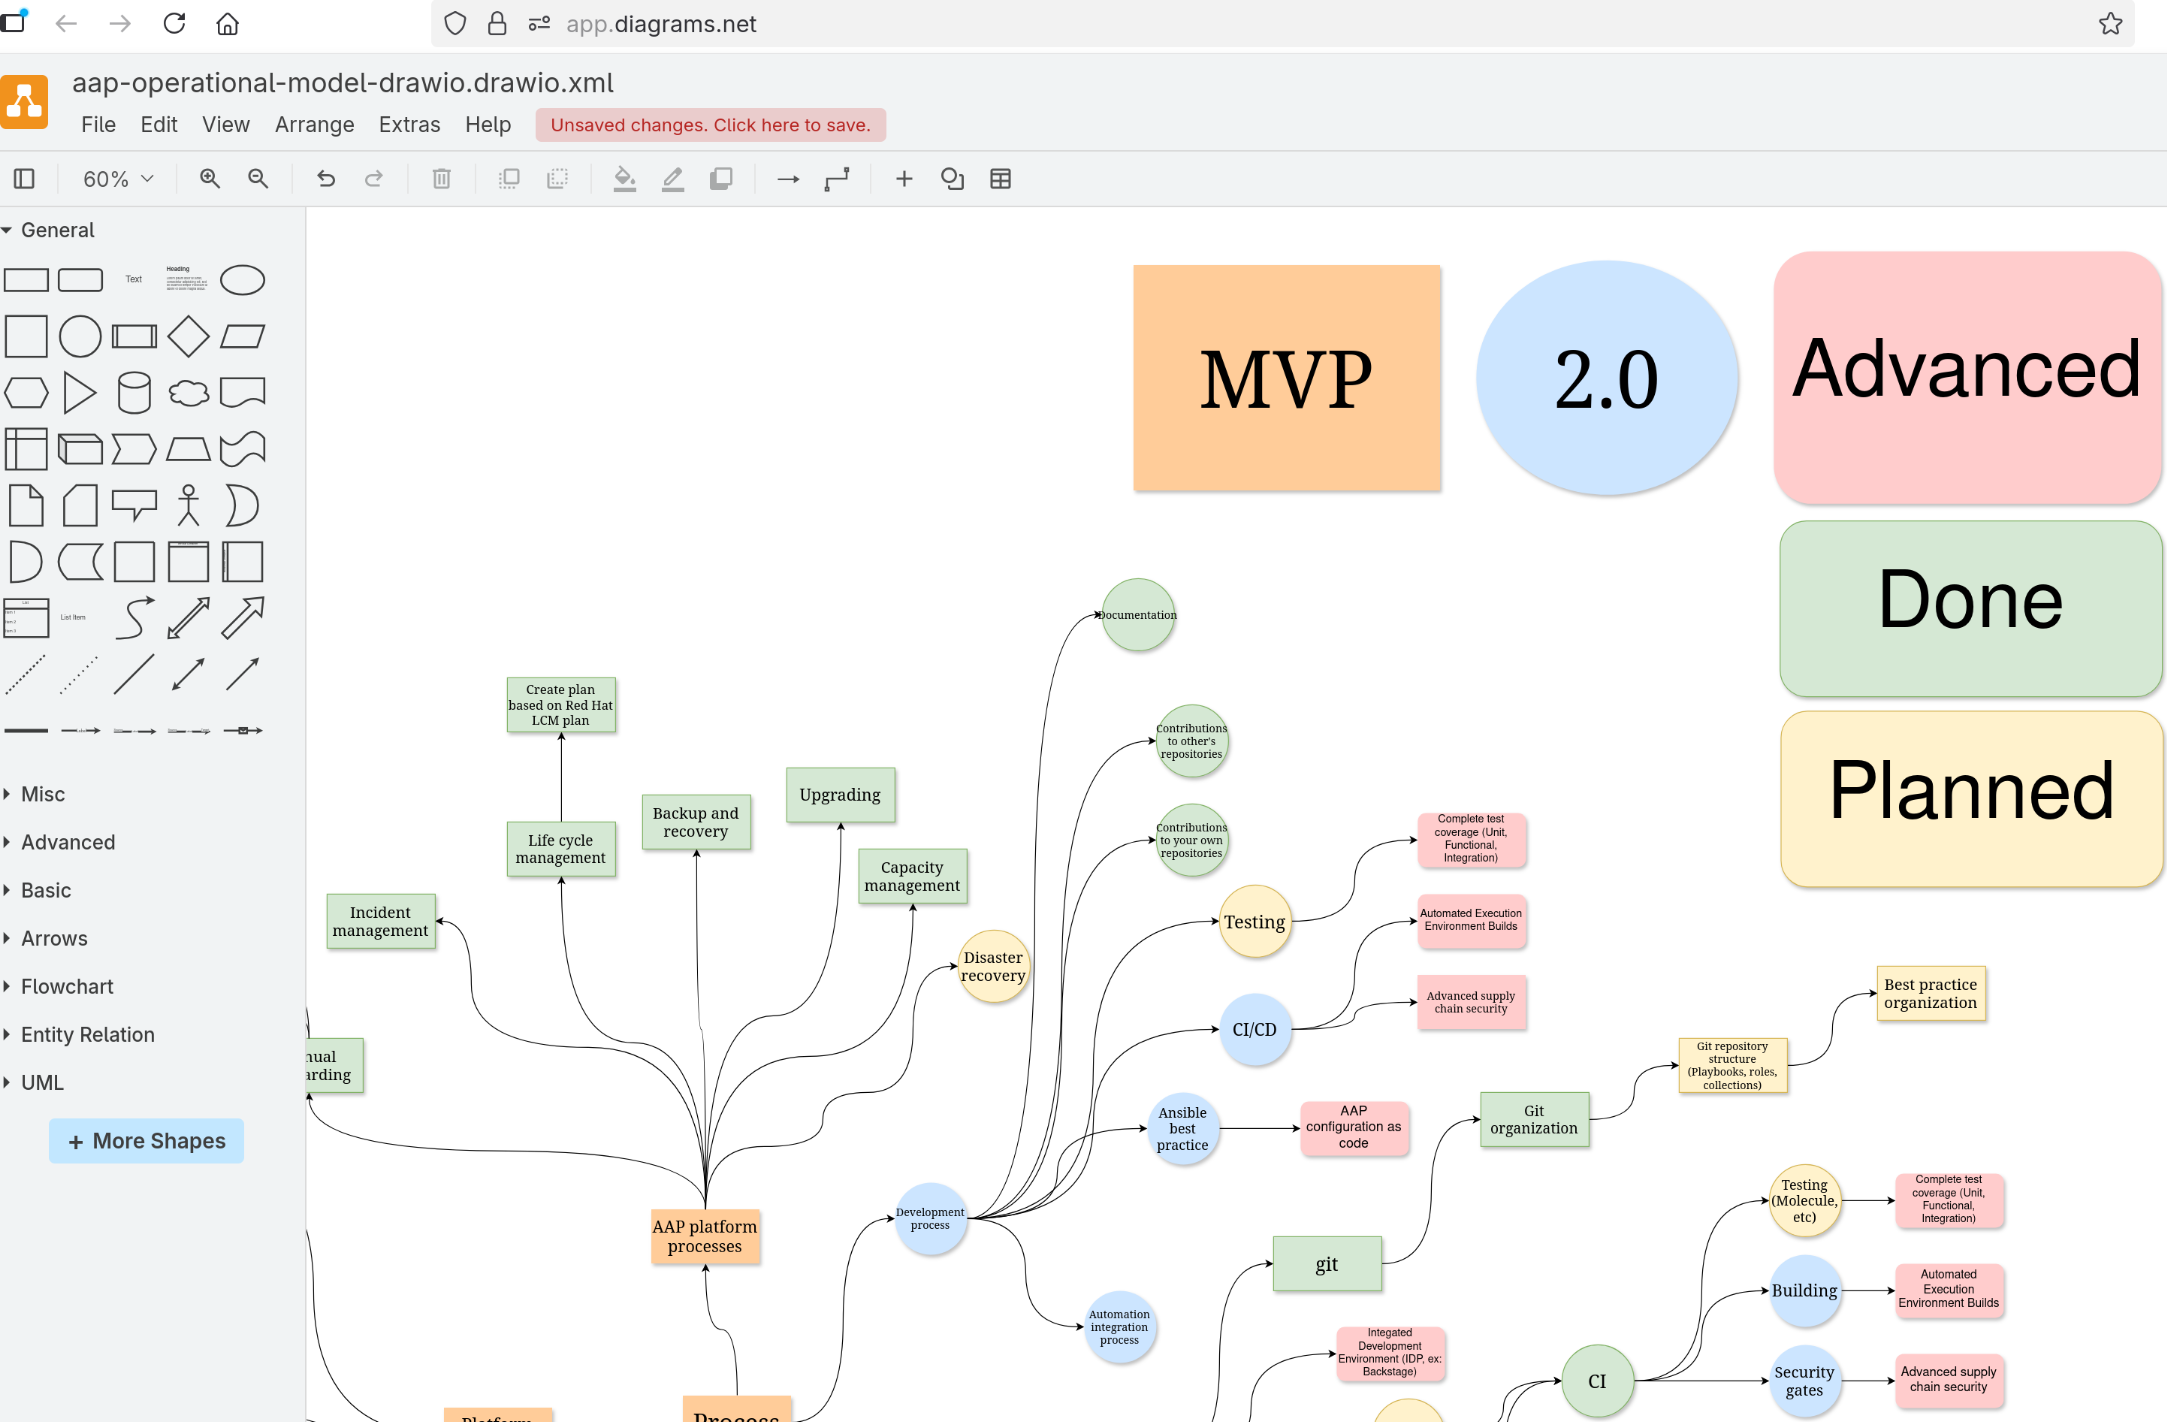Click the Zoom In magnifier icon
Image resolution: width=2167 pixels, height=1422 pixels.
209,179
